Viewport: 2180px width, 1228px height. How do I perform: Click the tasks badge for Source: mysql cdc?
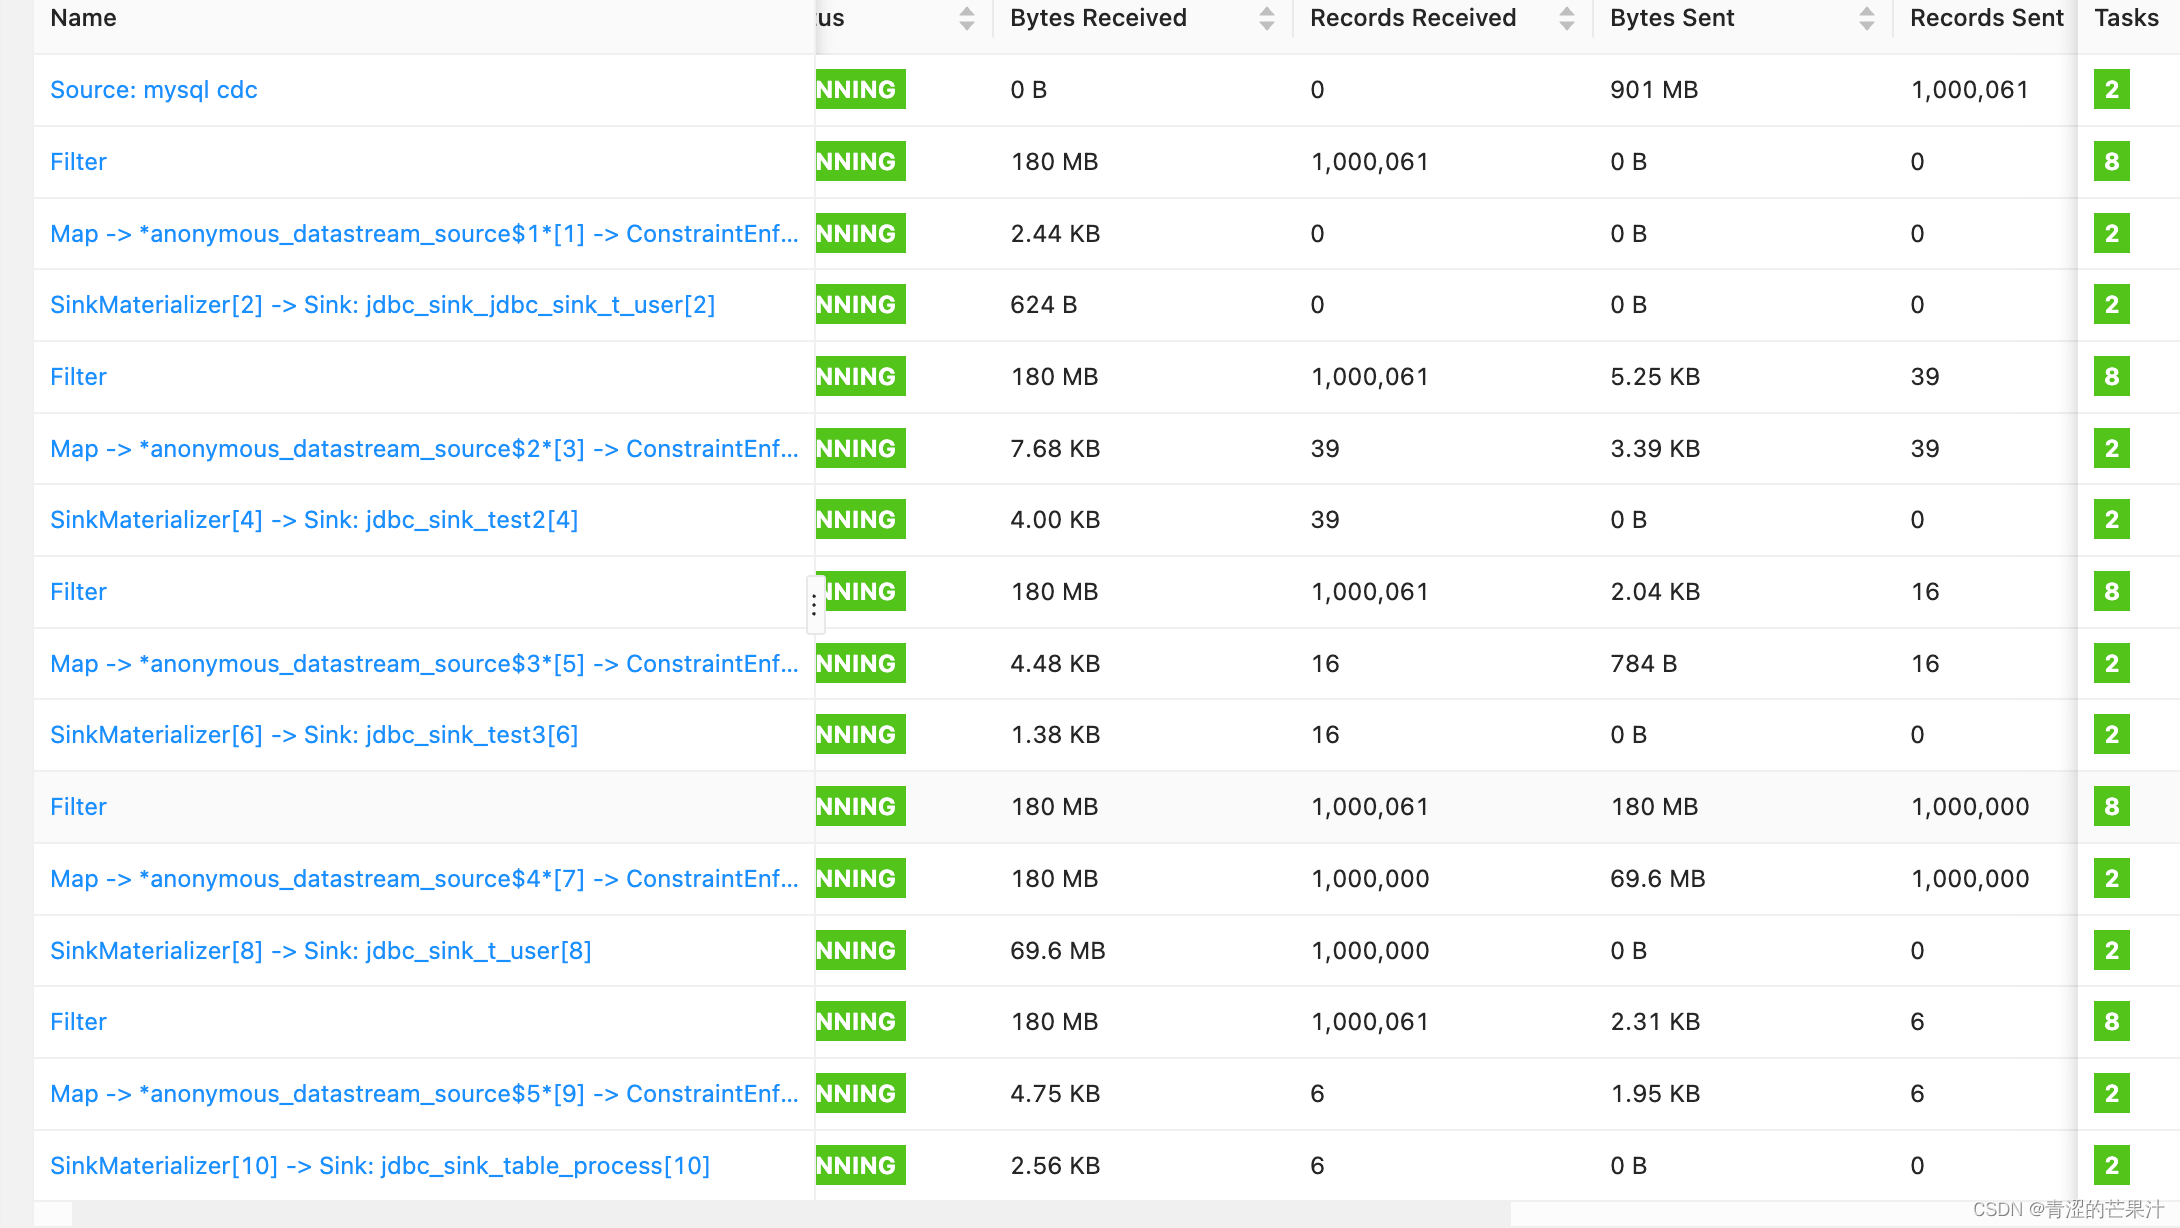2111,90
